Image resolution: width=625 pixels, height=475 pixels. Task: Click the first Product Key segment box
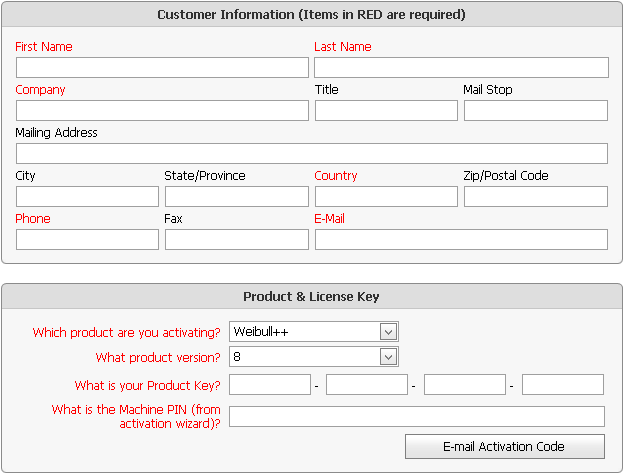(270, 385)
